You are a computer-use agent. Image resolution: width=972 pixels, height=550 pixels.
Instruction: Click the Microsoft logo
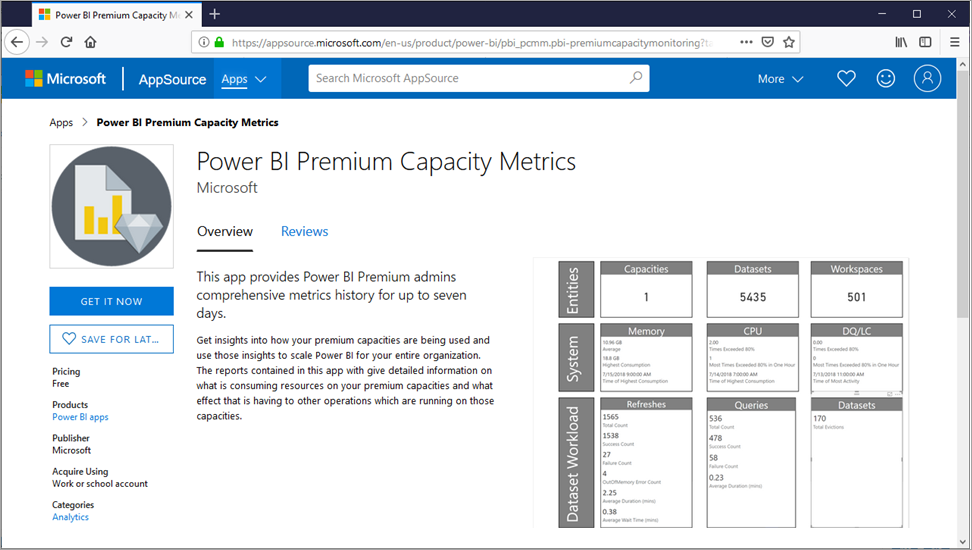coord(65,79)
